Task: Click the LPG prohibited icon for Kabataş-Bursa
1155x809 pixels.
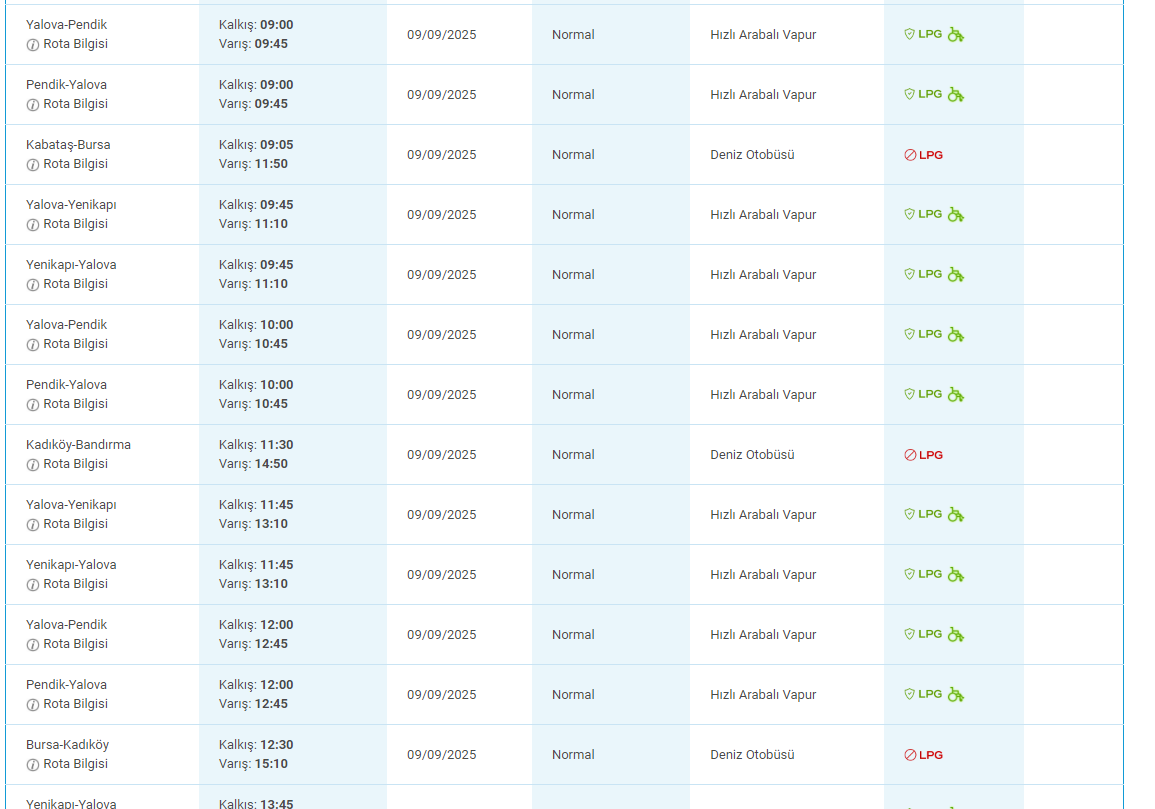Action: point(910,155)
